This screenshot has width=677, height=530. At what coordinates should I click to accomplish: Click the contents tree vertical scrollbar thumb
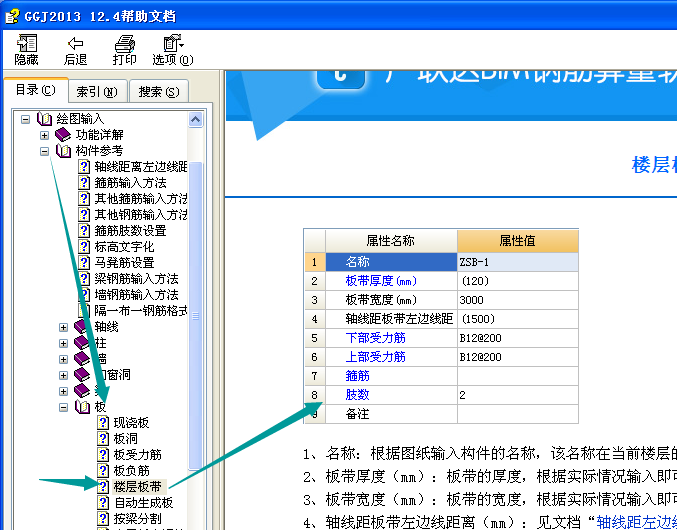[x=196, y=316]
